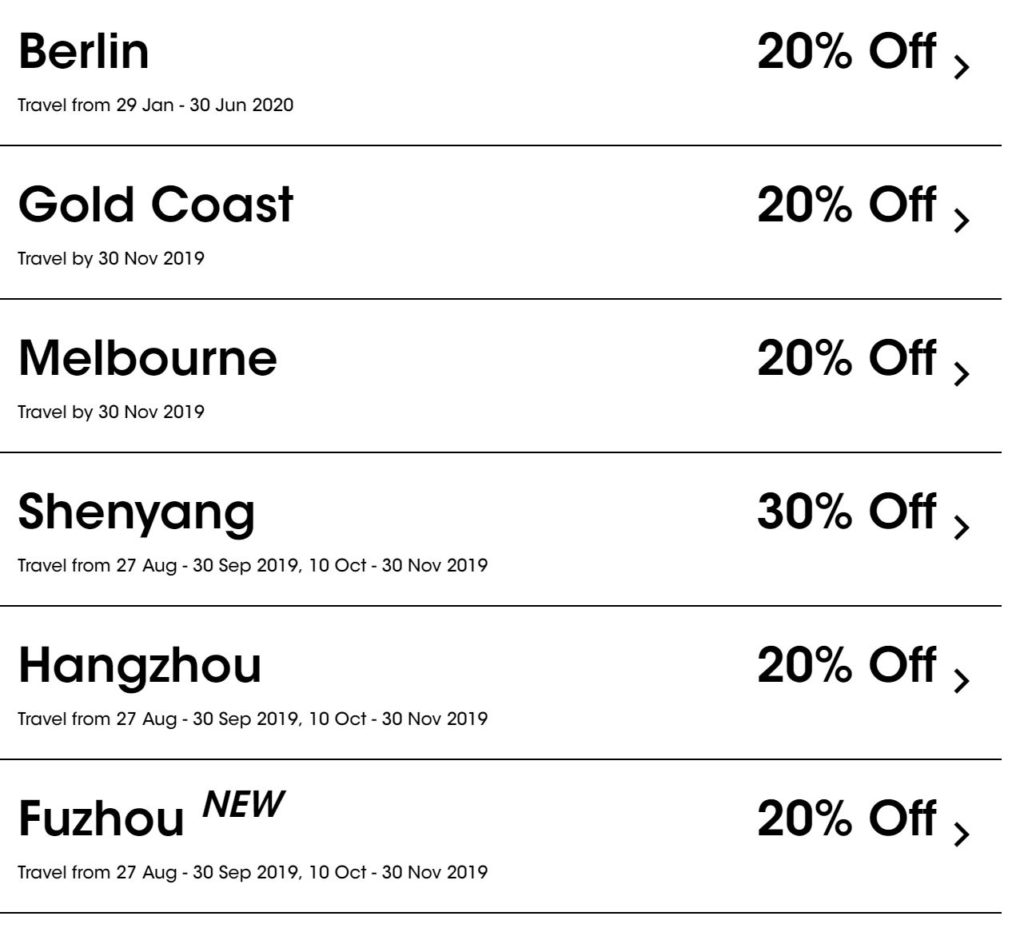Expand the Hangzhou deal chevron
Viewport: 1024px width, 940px height.
coord(961,682)
